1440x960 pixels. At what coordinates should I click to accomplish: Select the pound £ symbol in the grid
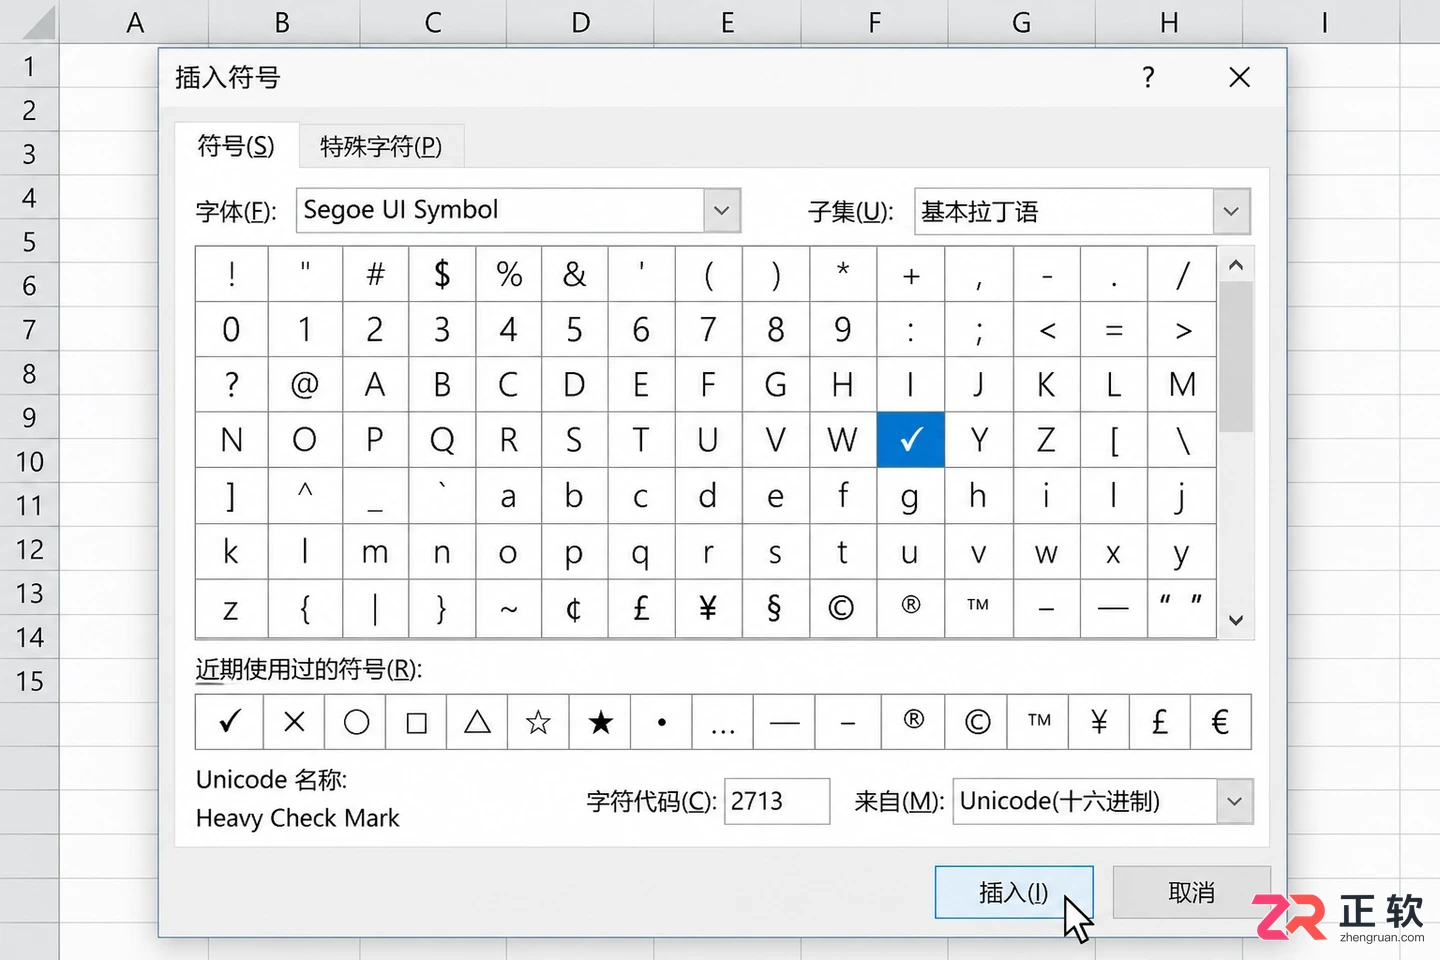coord(641,607)
